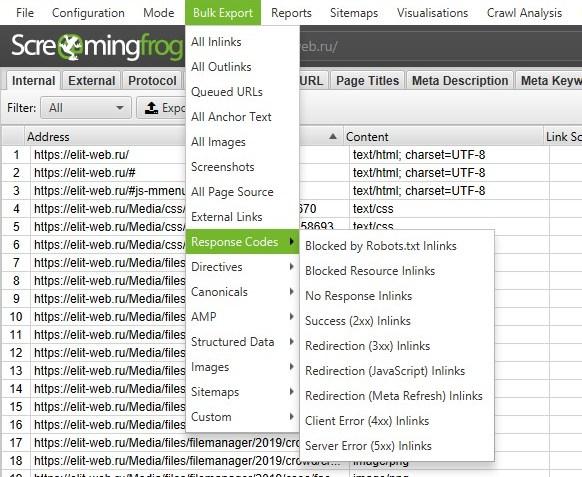This screenshot has width=582, height=477.
Task: Export Redirection (JavaScript) Inlinks
Action: click(x=397, y=371)
